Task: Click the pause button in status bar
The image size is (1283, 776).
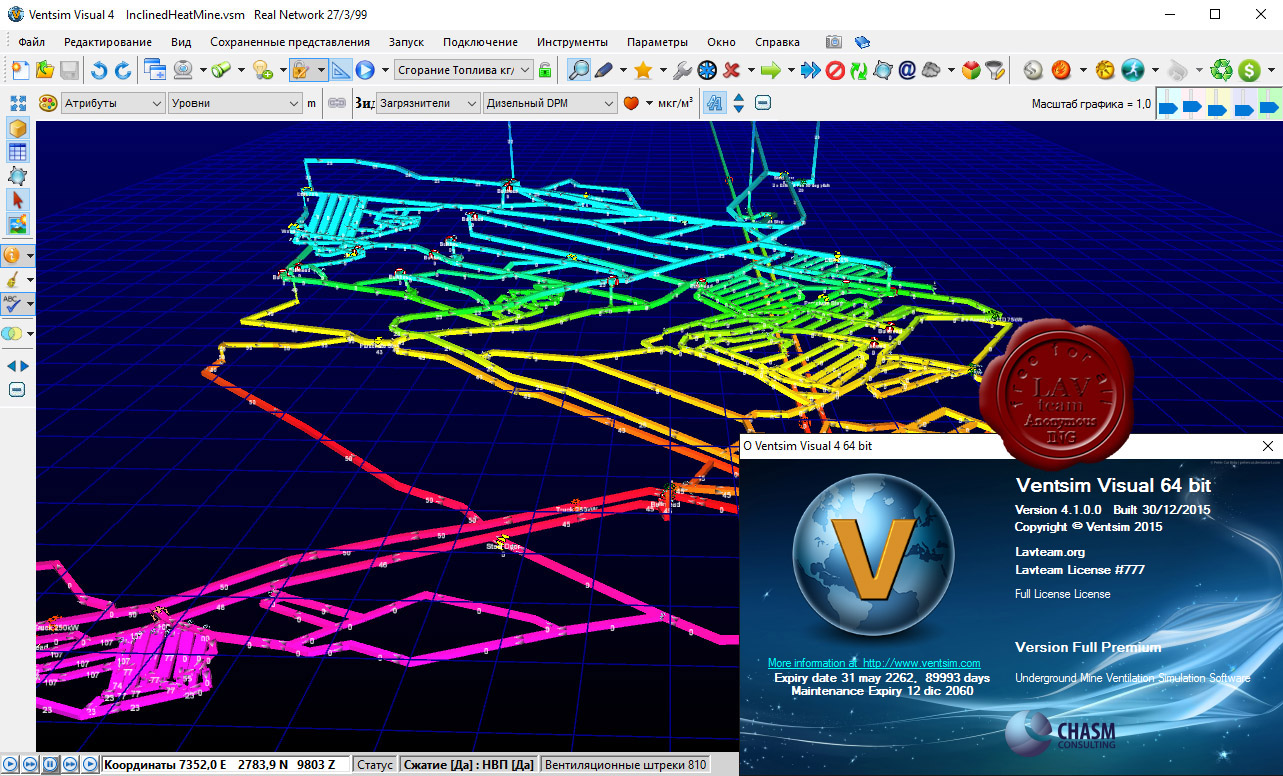Action: [x=49, y=765]
